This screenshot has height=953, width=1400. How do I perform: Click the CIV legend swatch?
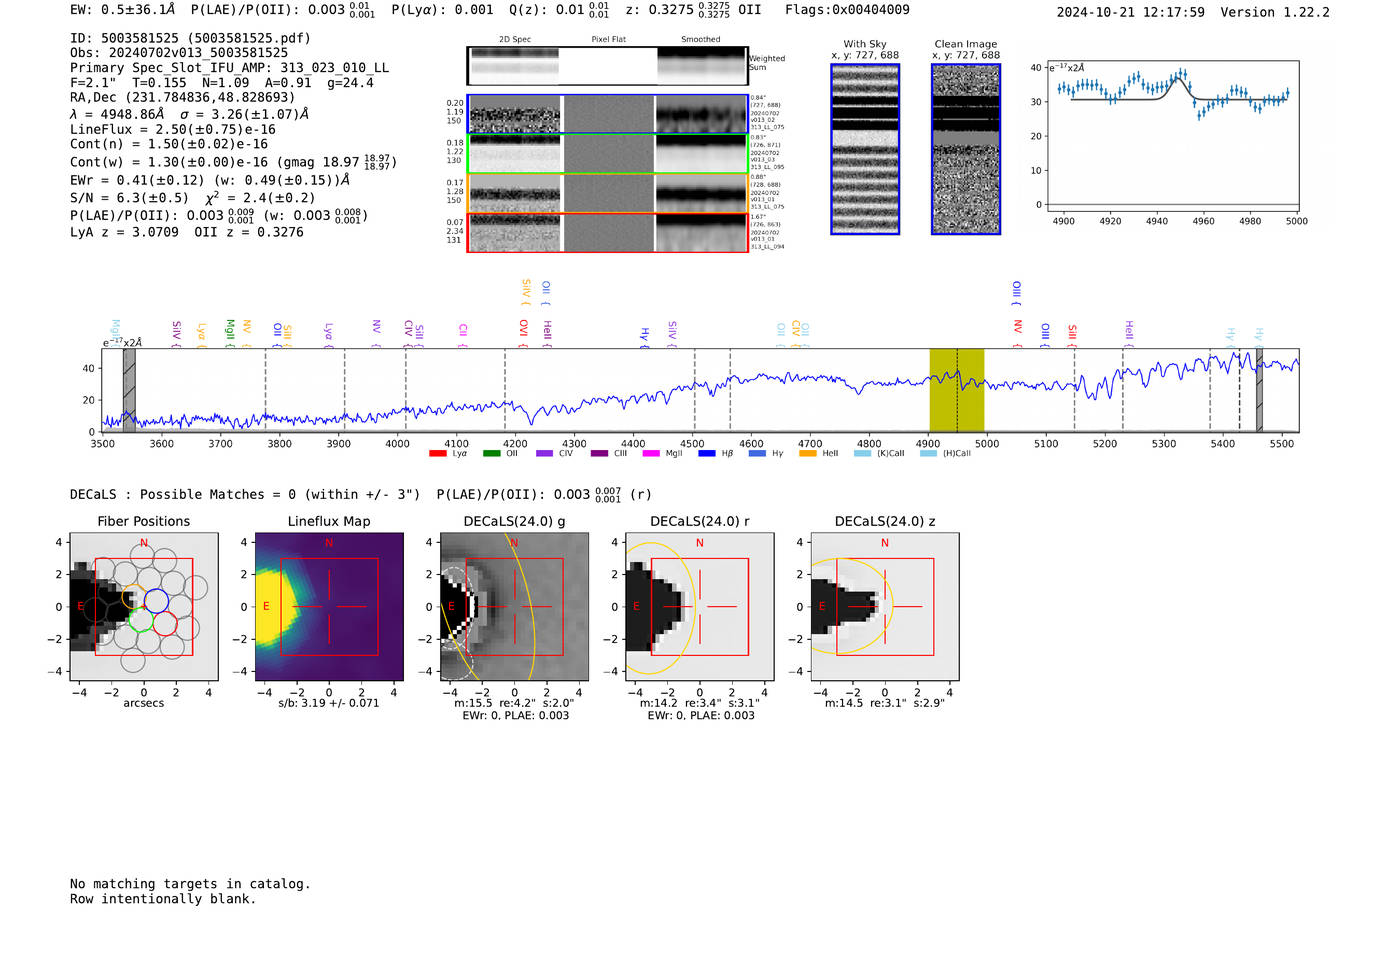pyautogui.click(x=544, y=454)
